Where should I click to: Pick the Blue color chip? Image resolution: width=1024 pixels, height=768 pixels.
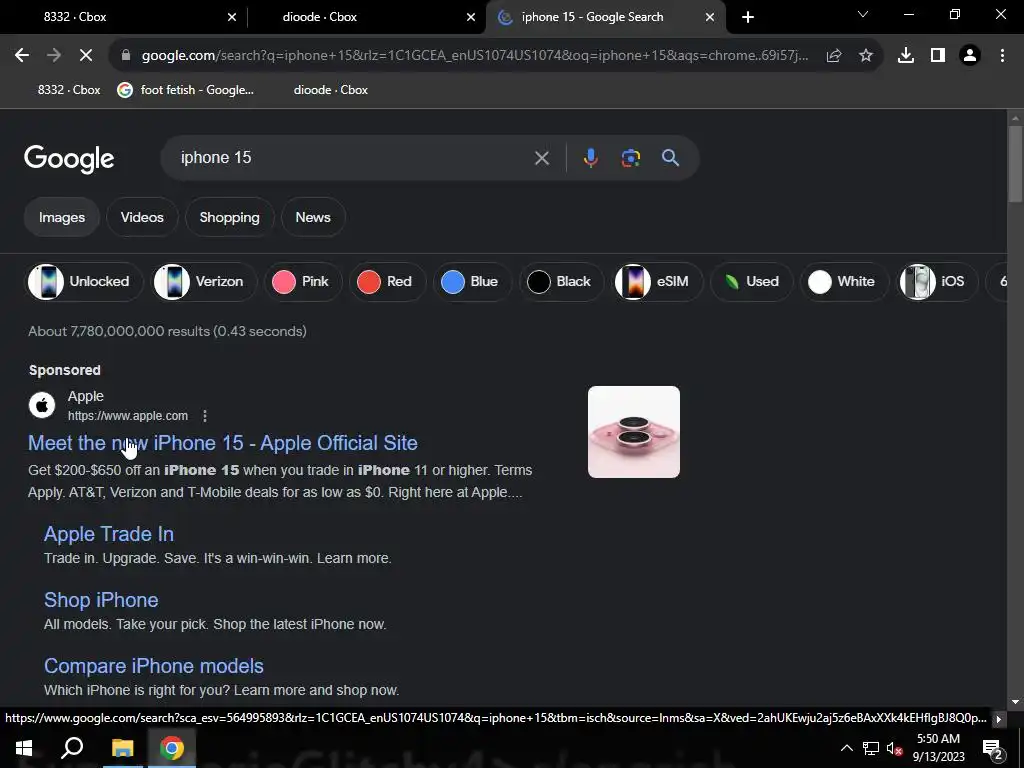tap(472, 281)
